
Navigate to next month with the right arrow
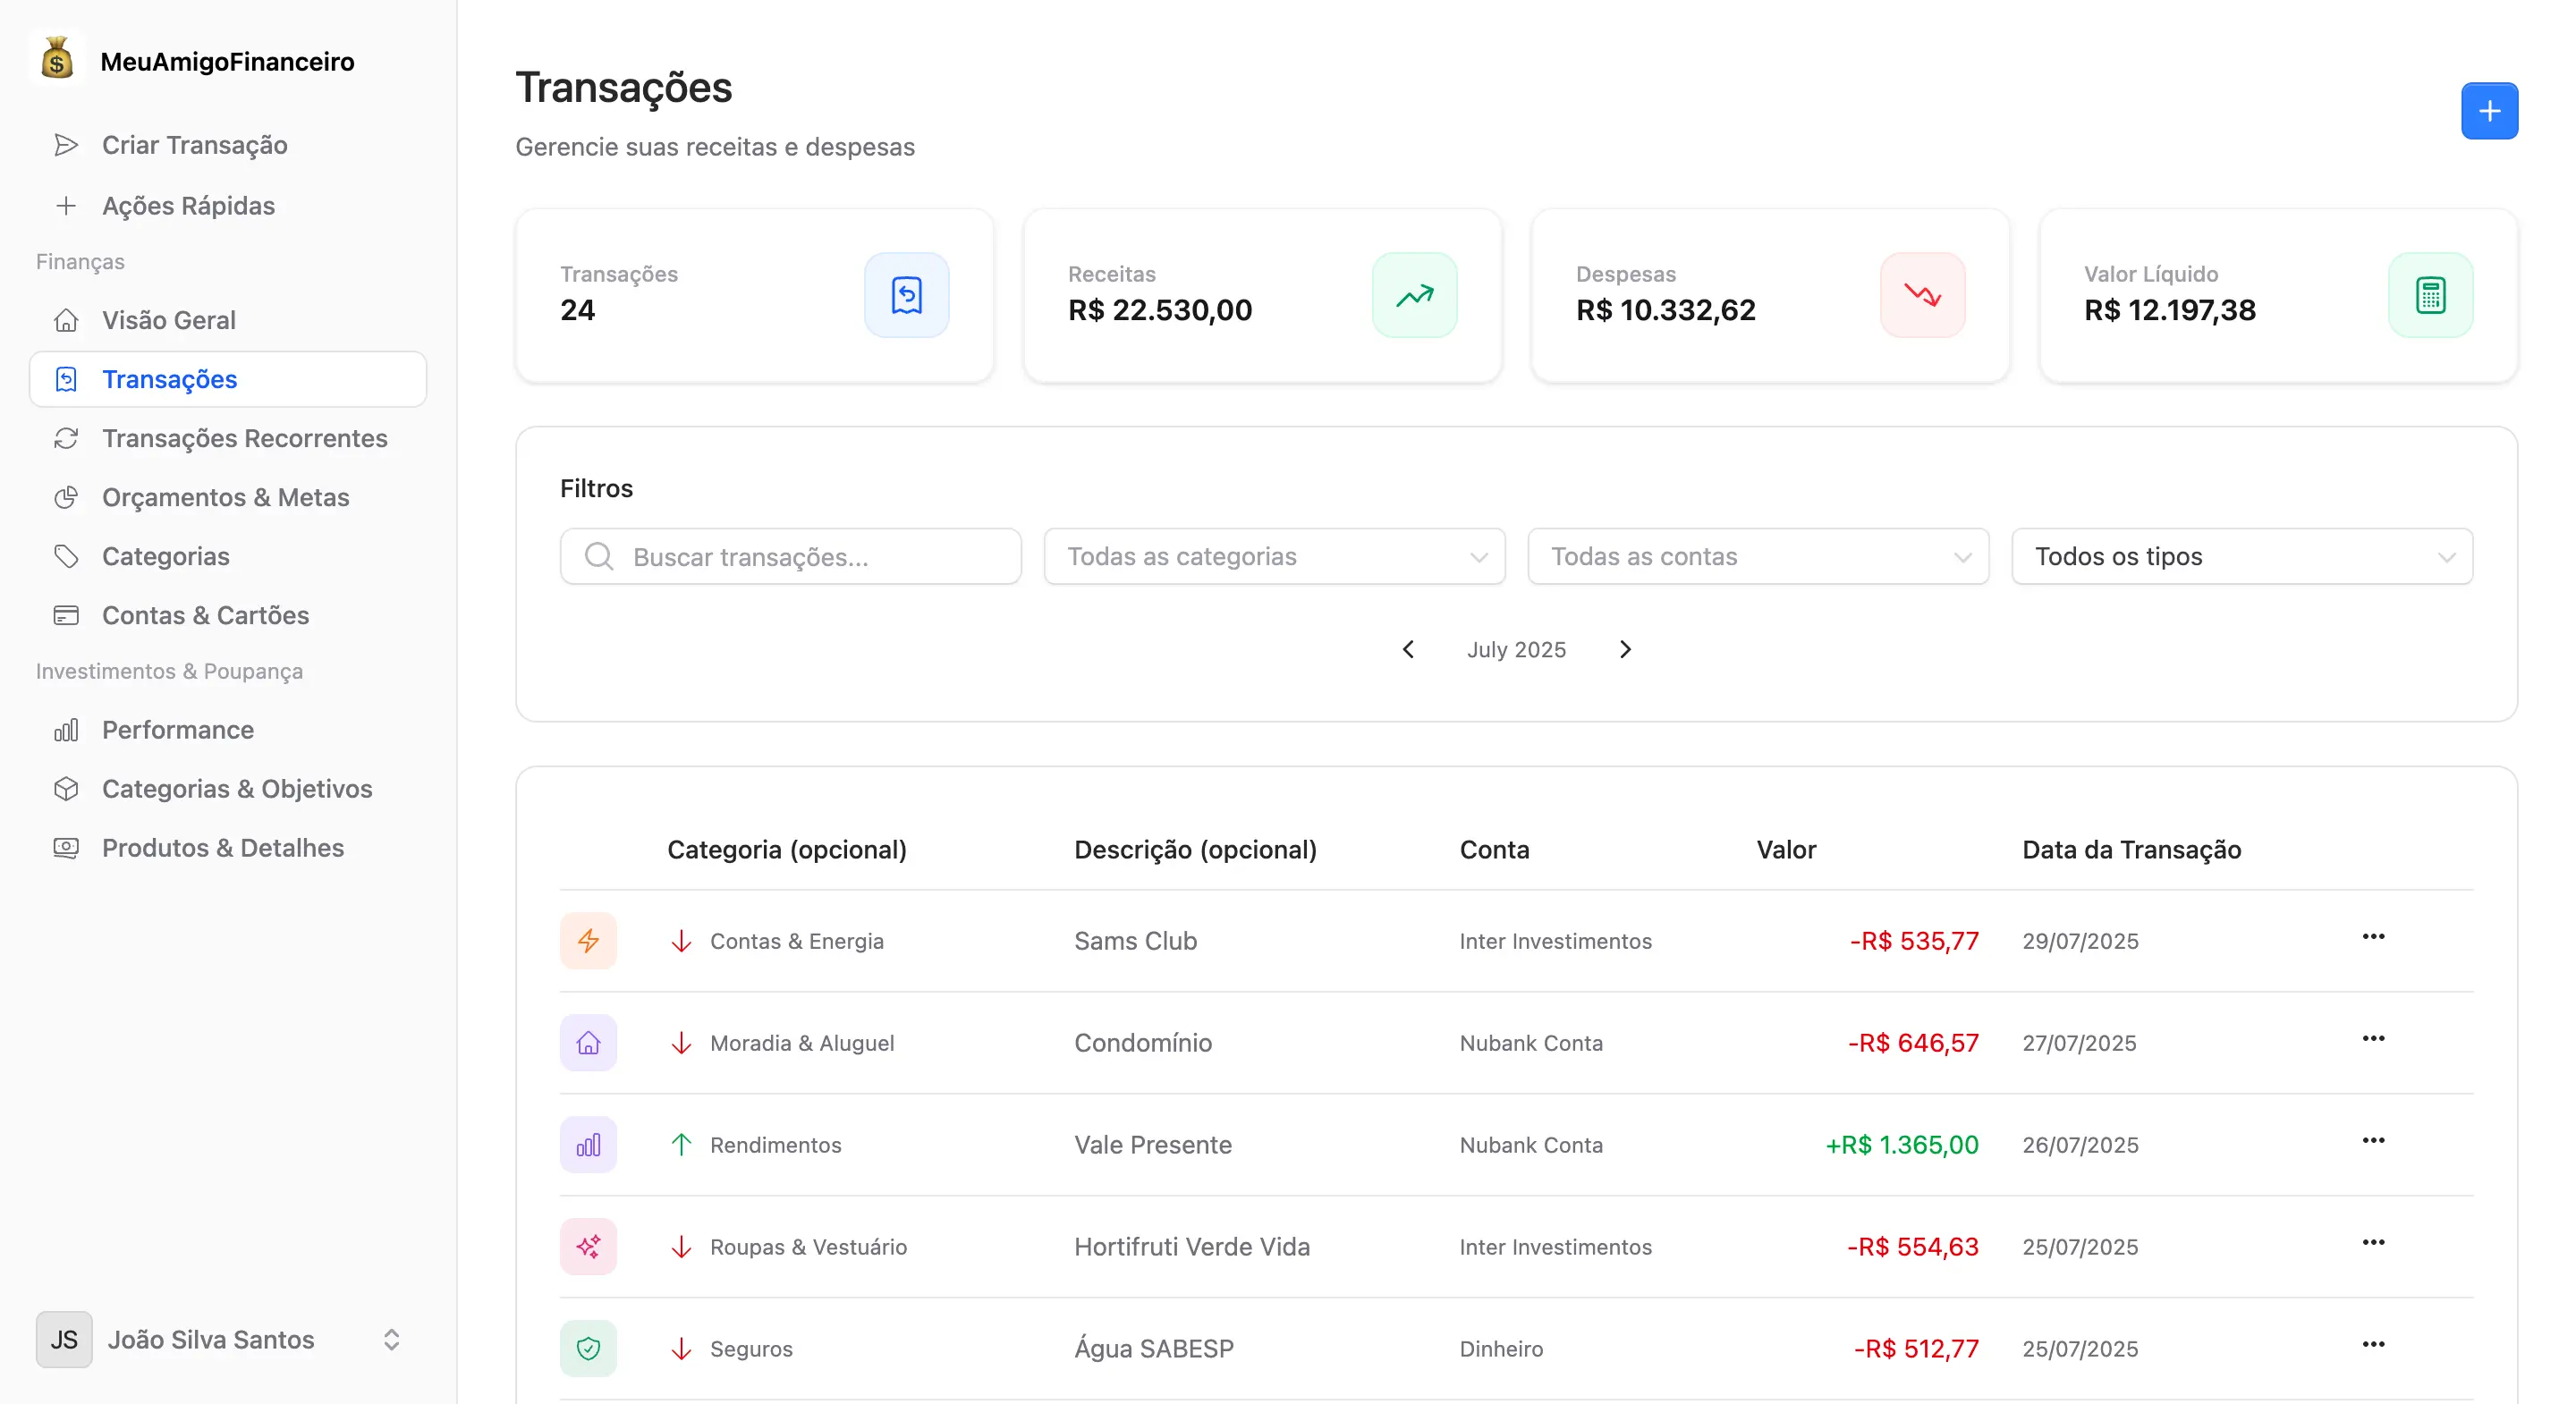1624,649
